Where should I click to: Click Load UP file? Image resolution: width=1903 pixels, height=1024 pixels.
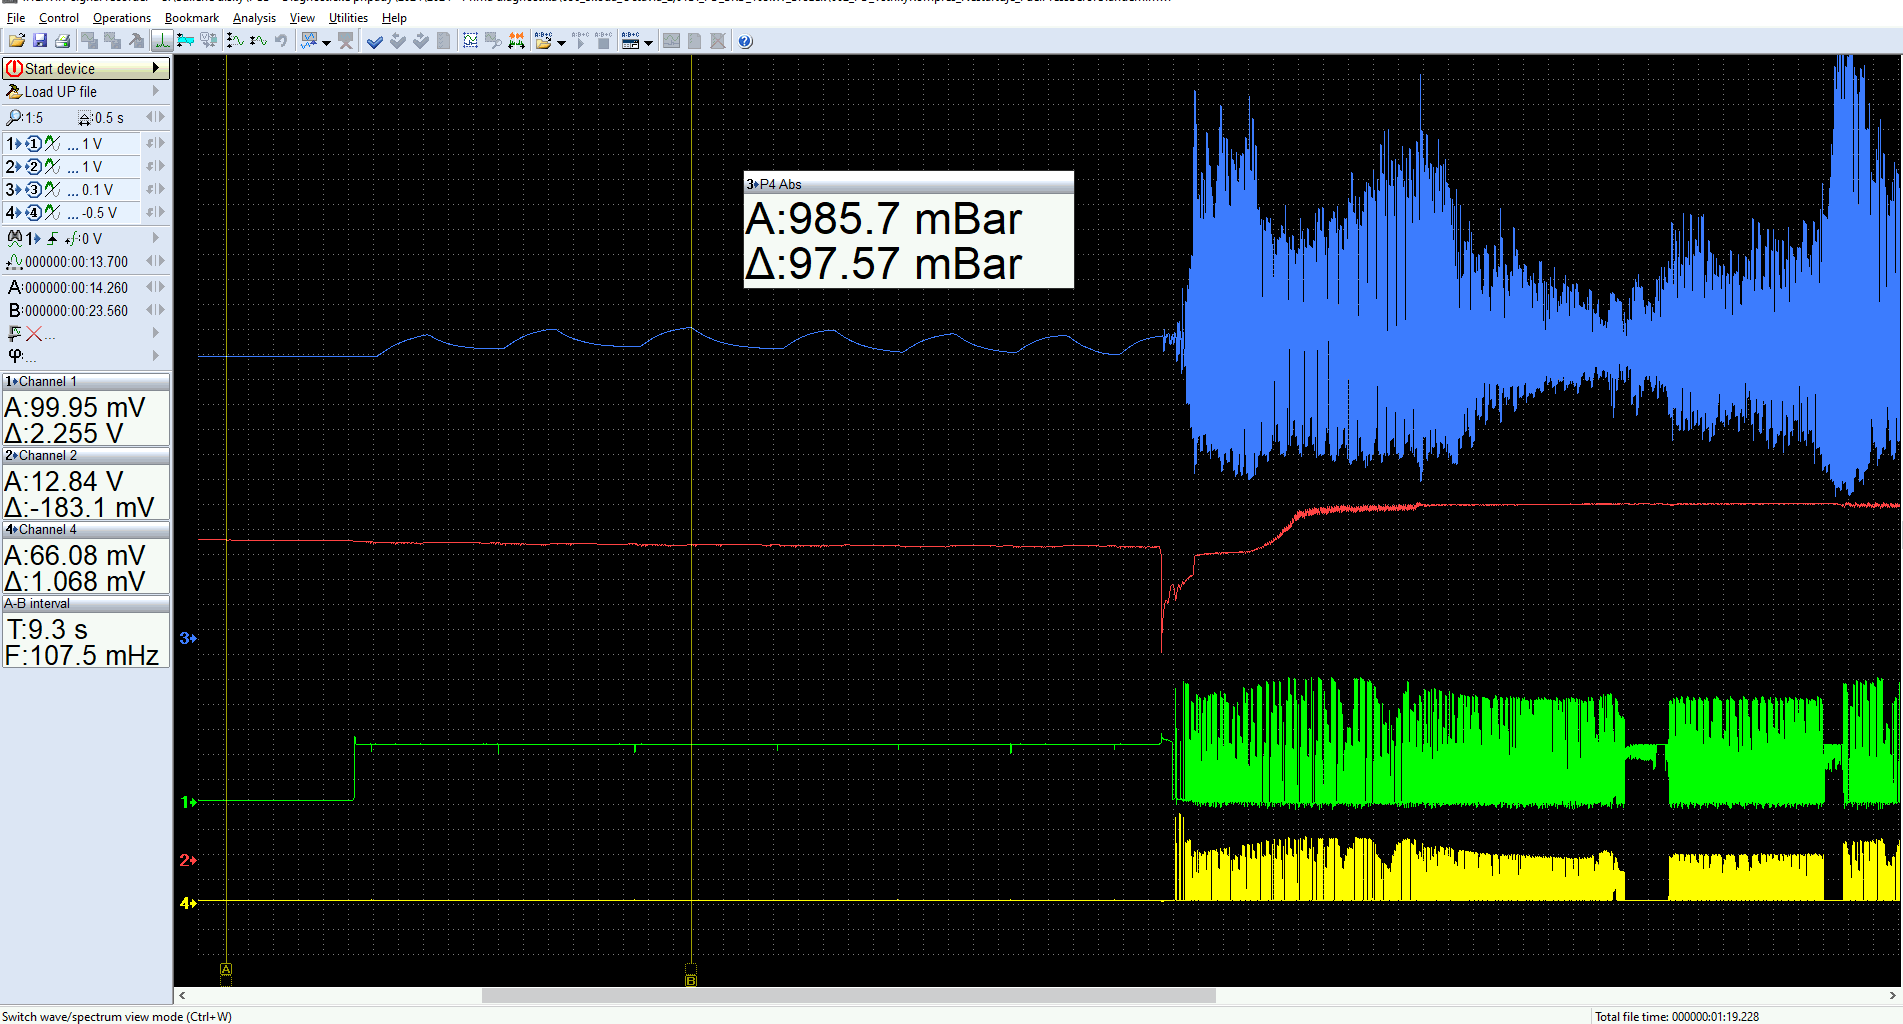point(61,92)
